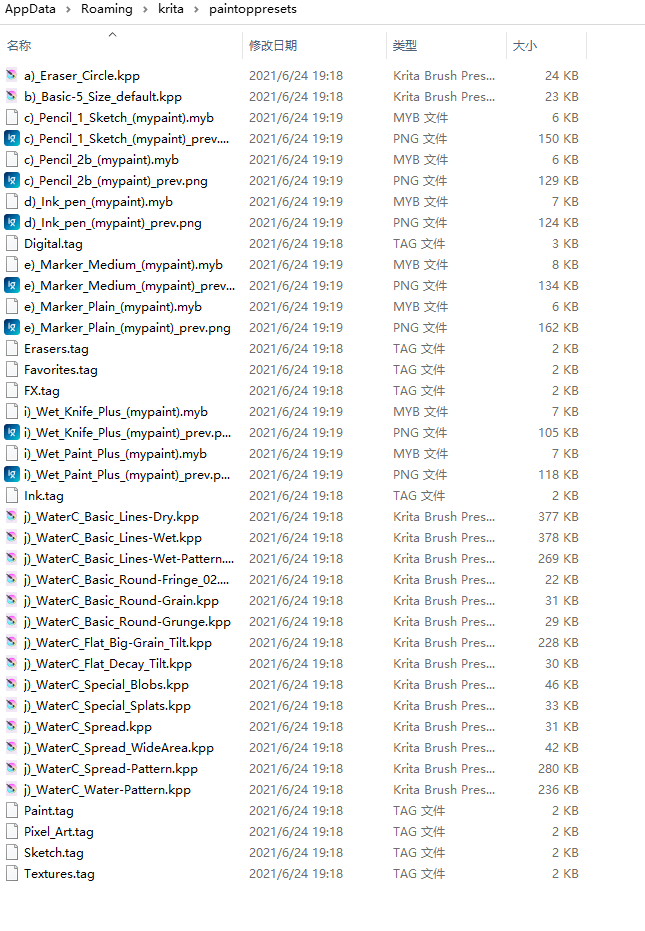
Task: Select Sketch.tag file name
Action: (x=53, y=853)
